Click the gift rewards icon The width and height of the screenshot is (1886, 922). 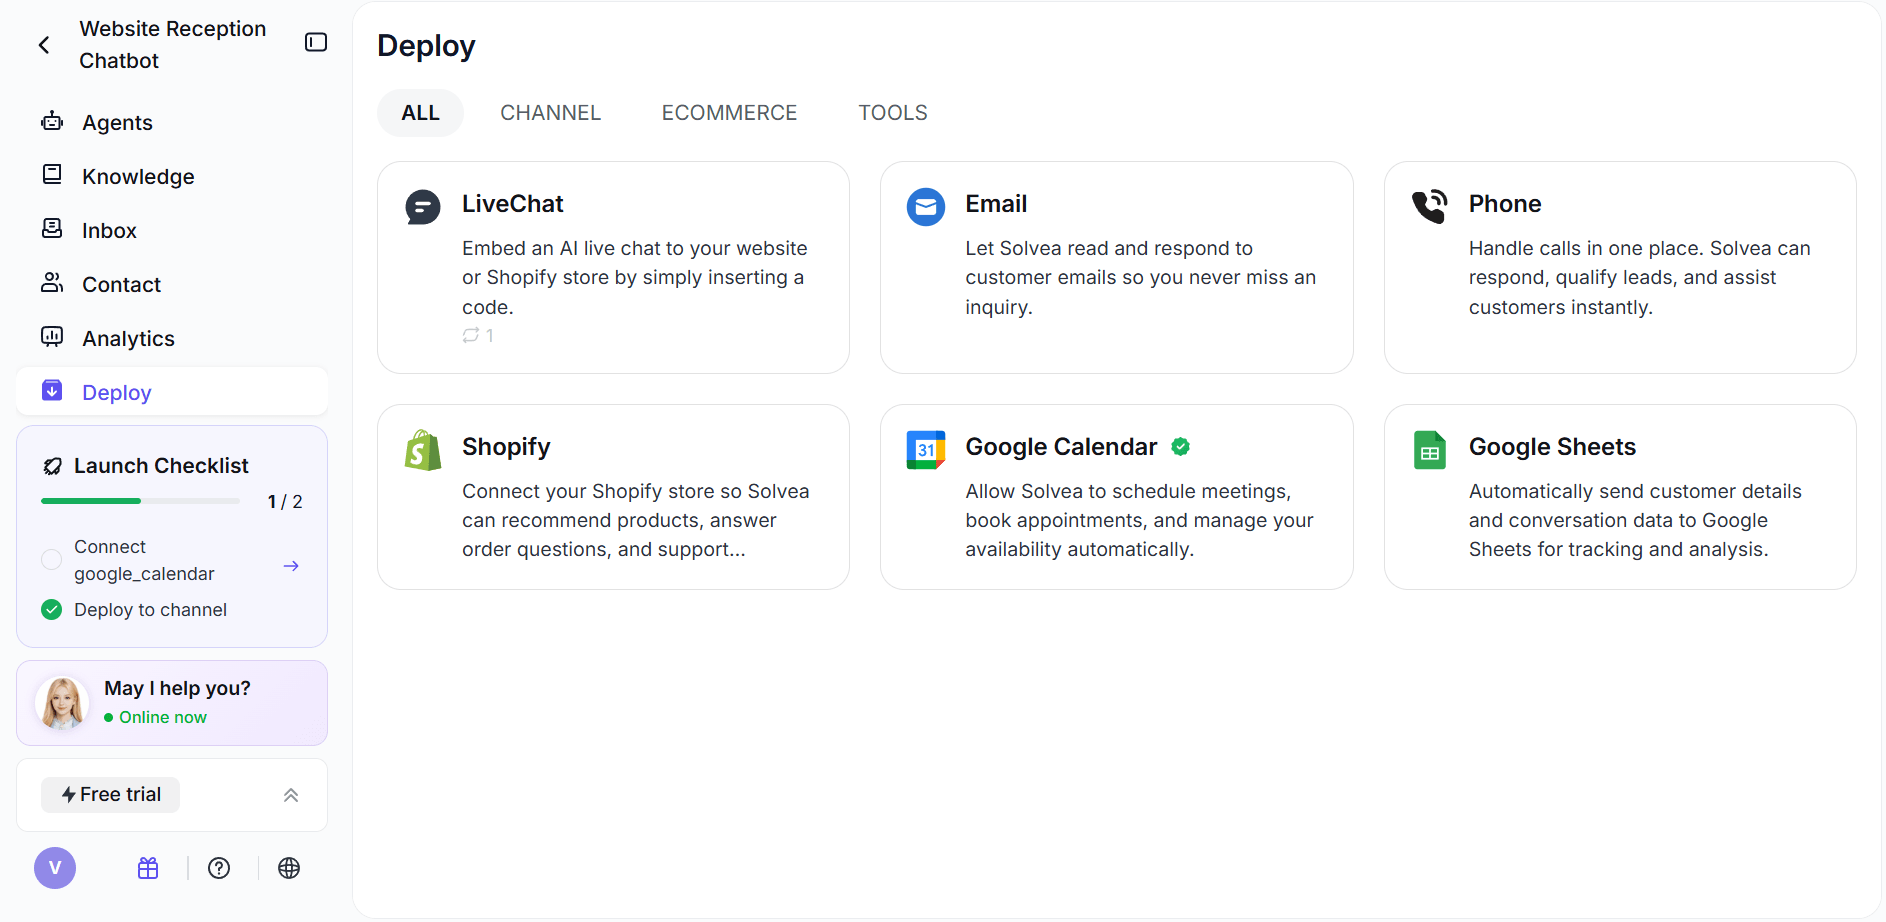click(148, 868)
